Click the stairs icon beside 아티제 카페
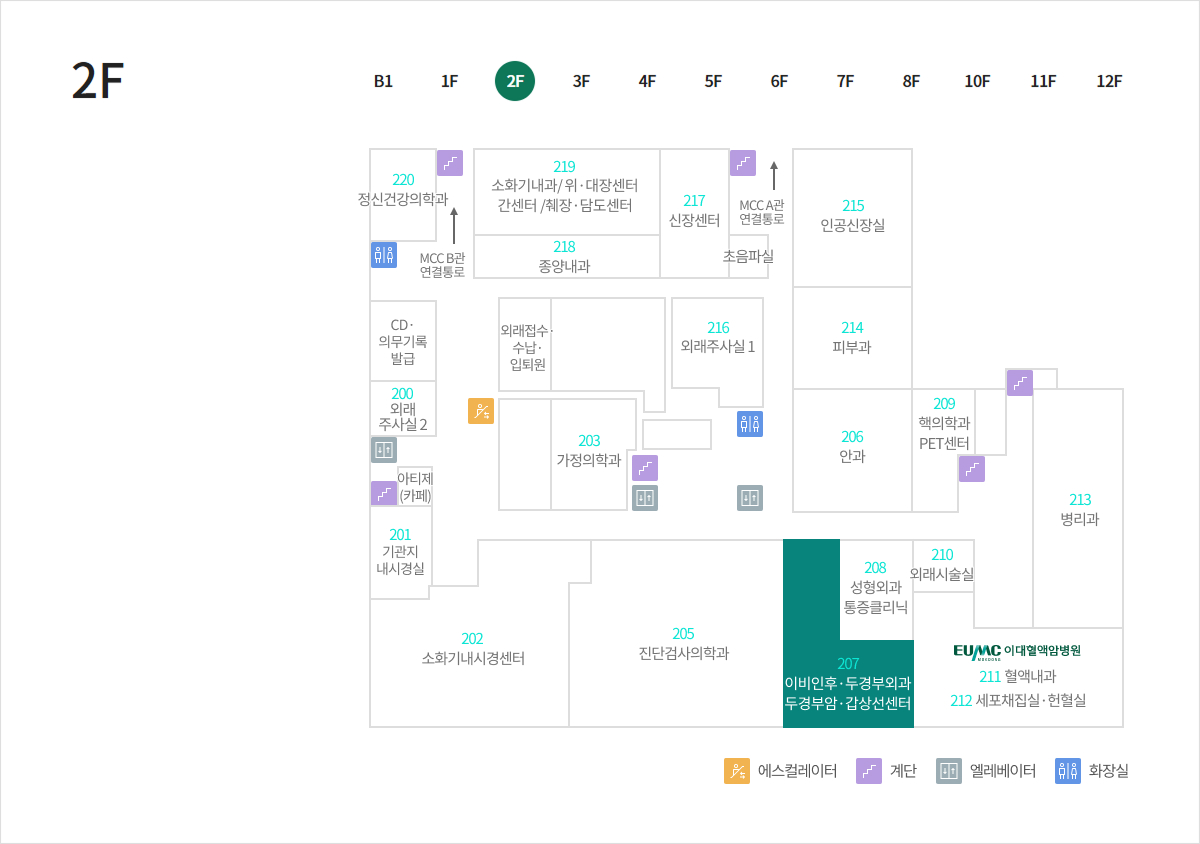This screenshot has height=844, width=1200. 384,493
